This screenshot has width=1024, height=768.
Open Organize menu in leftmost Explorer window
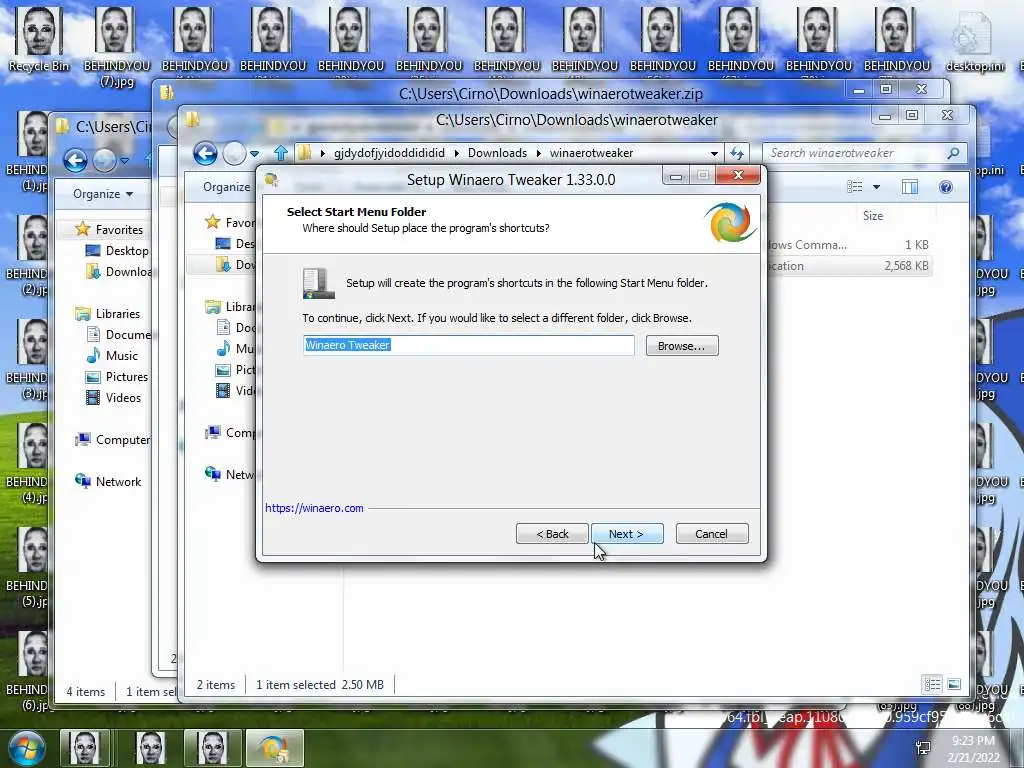(103, 194)
